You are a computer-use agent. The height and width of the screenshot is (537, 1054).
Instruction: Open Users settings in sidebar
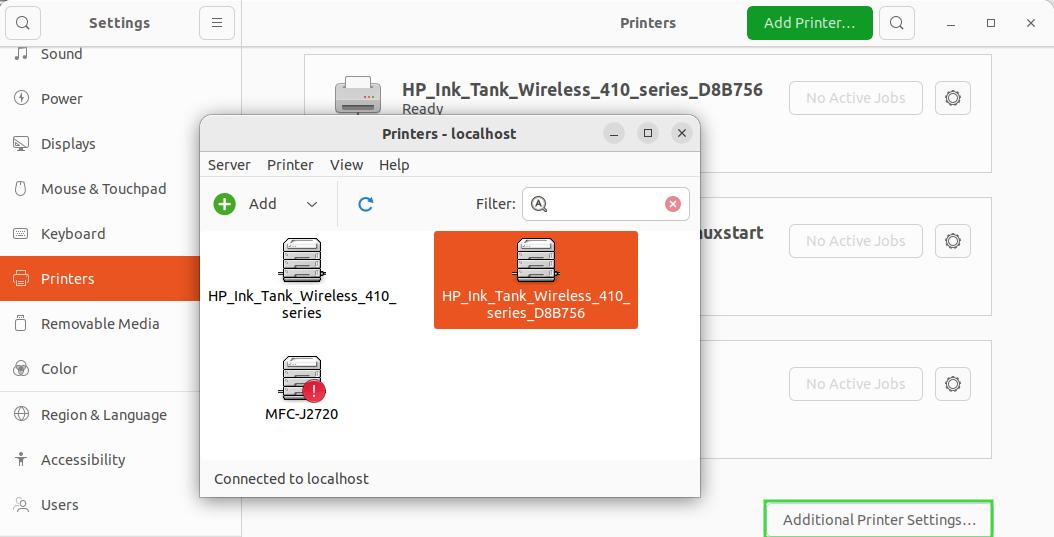click(x=120, y=505)
